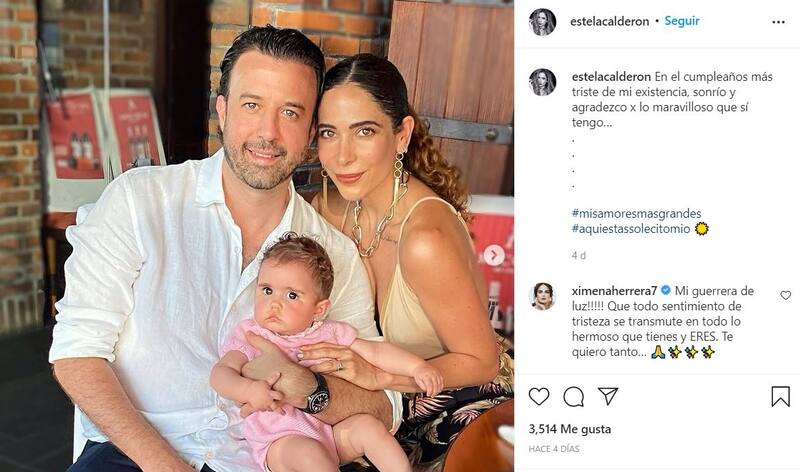Open ximenaherrera7's profile avatar
This screenshot has width=800, height=472.
(x=542, y=296)
